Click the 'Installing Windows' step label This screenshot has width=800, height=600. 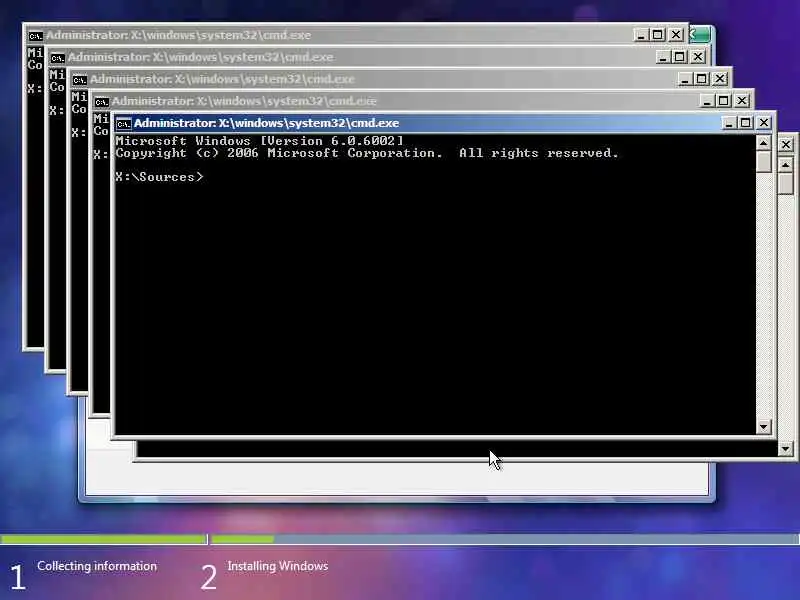[278, 566]
